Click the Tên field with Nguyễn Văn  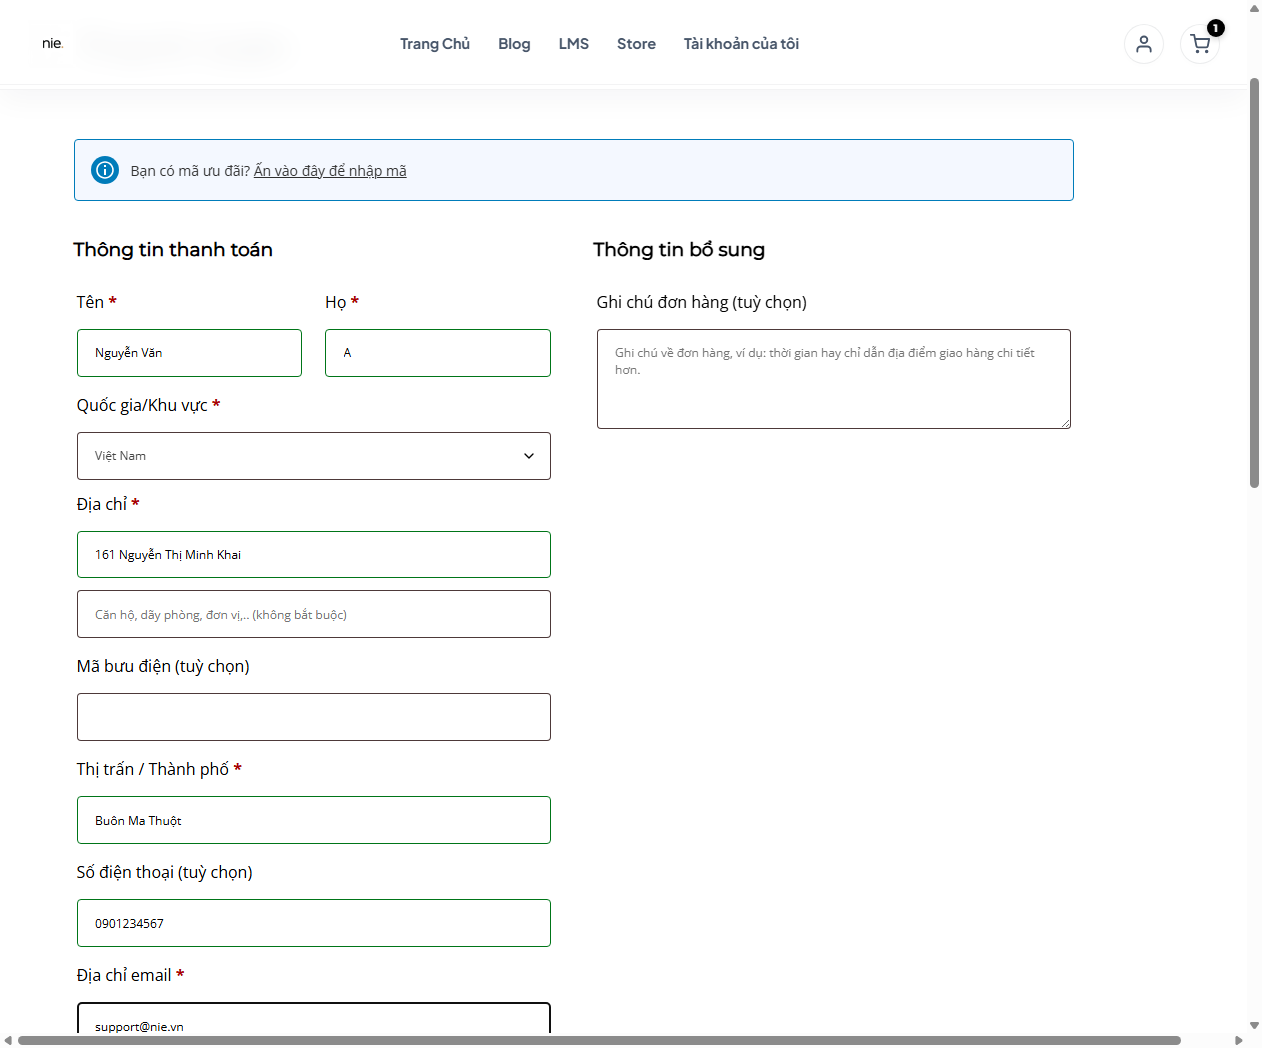[189, 353]
